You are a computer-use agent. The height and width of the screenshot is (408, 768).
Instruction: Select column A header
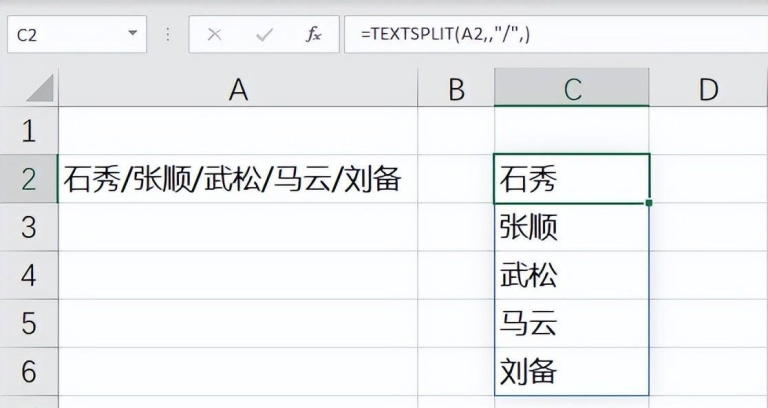click(238, 90)
